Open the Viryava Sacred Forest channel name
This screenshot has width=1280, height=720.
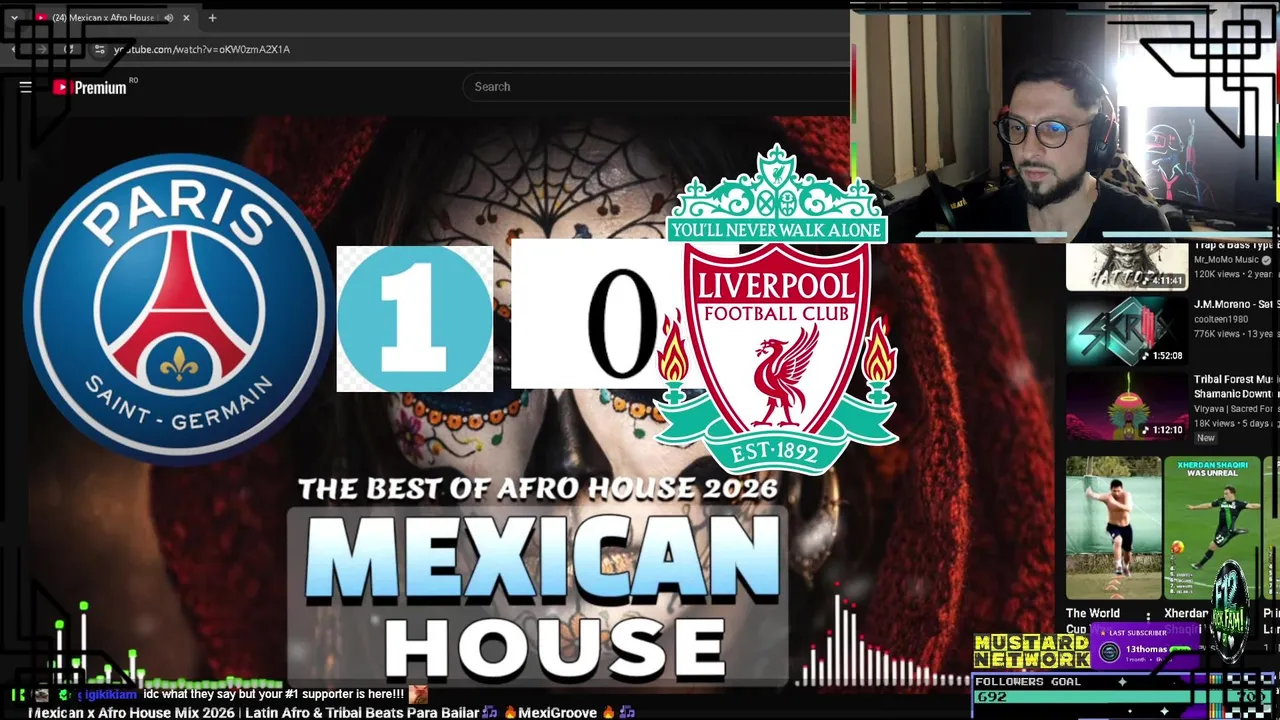tap(1234, 409)
